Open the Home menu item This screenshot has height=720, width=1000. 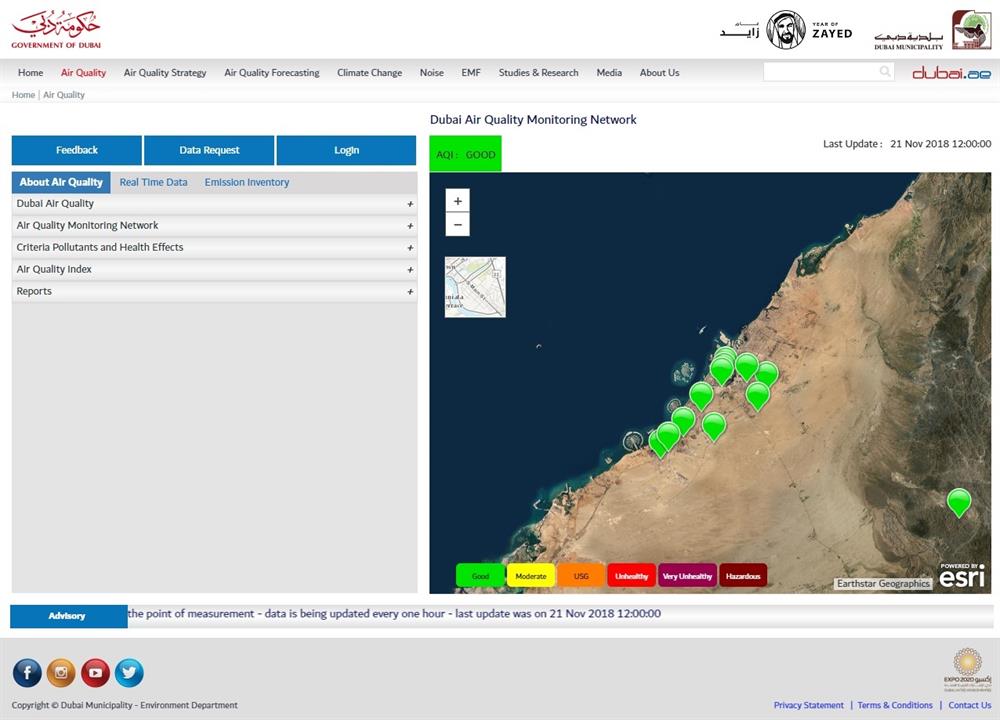[x=31, y=73]
